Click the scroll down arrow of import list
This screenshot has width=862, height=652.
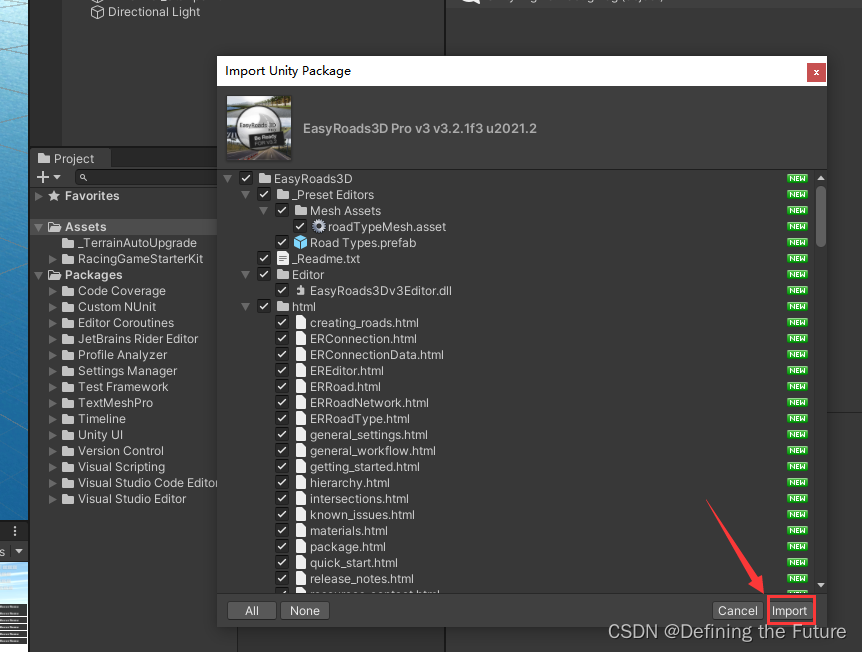pyautogui.click(x=821, y=585)
